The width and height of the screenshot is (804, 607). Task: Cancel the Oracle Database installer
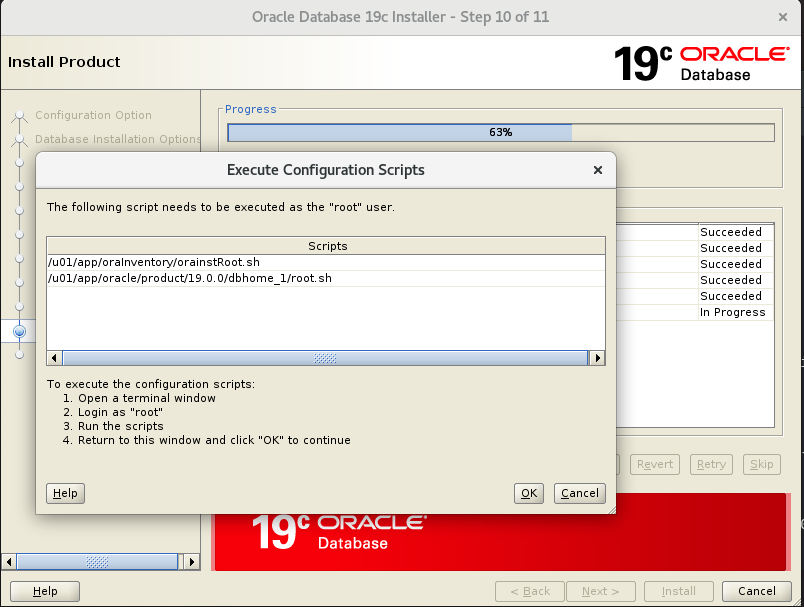(756, 591)
